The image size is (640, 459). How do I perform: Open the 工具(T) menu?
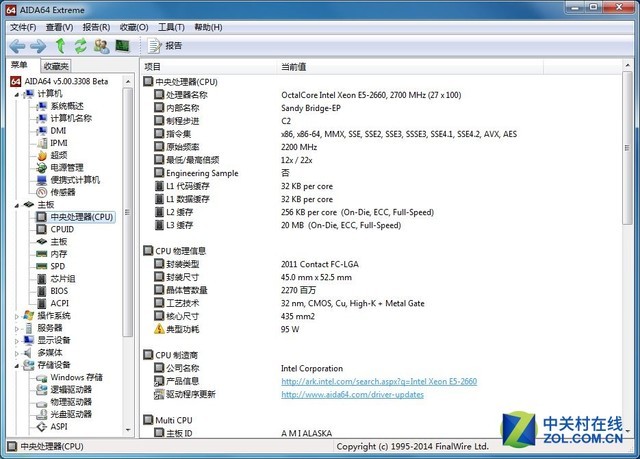click(x=171, y=27)
